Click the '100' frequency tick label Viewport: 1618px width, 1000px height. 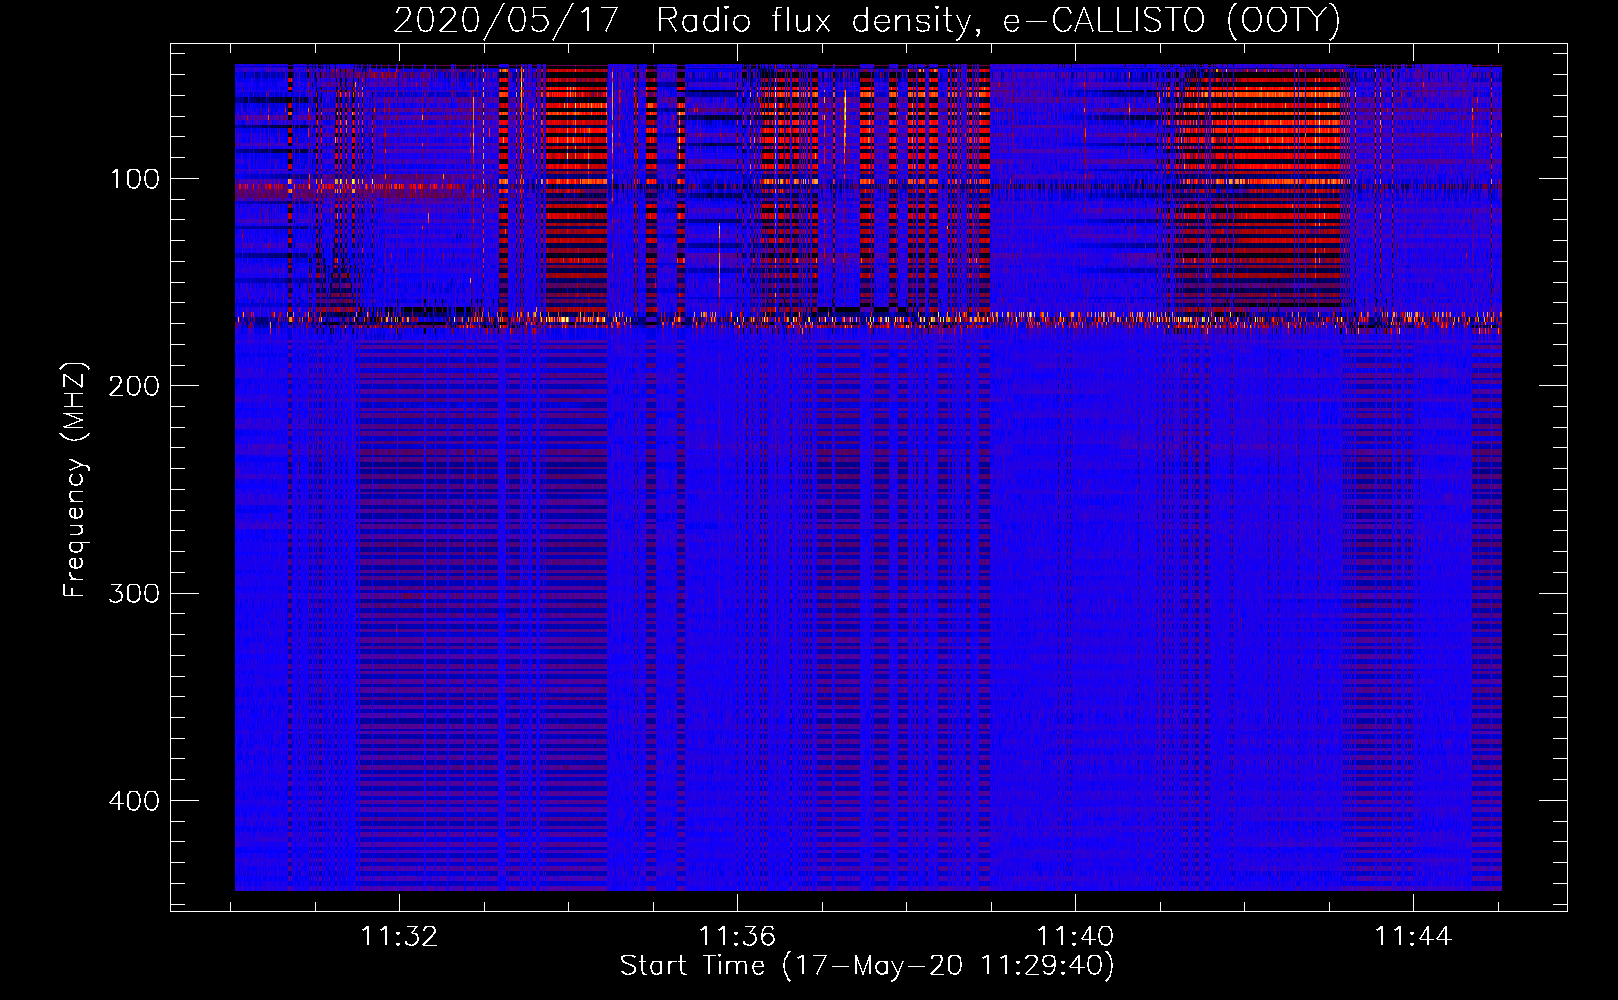(134, 179)
